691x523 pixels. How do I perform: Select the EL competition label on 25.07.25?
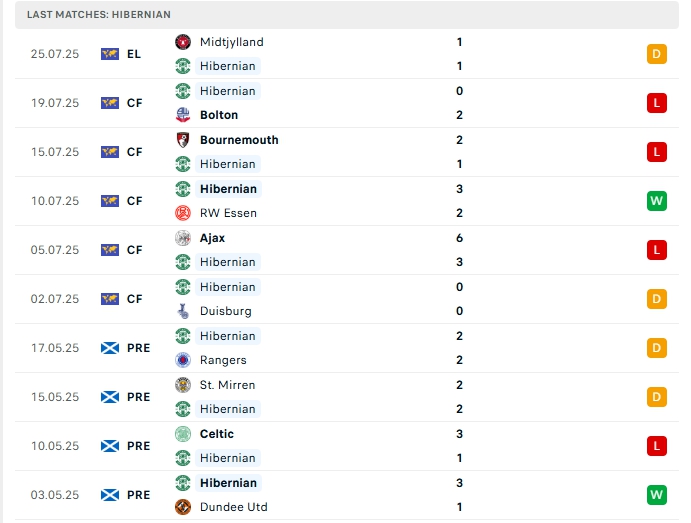pyautogui.click(x=134, y=54)
